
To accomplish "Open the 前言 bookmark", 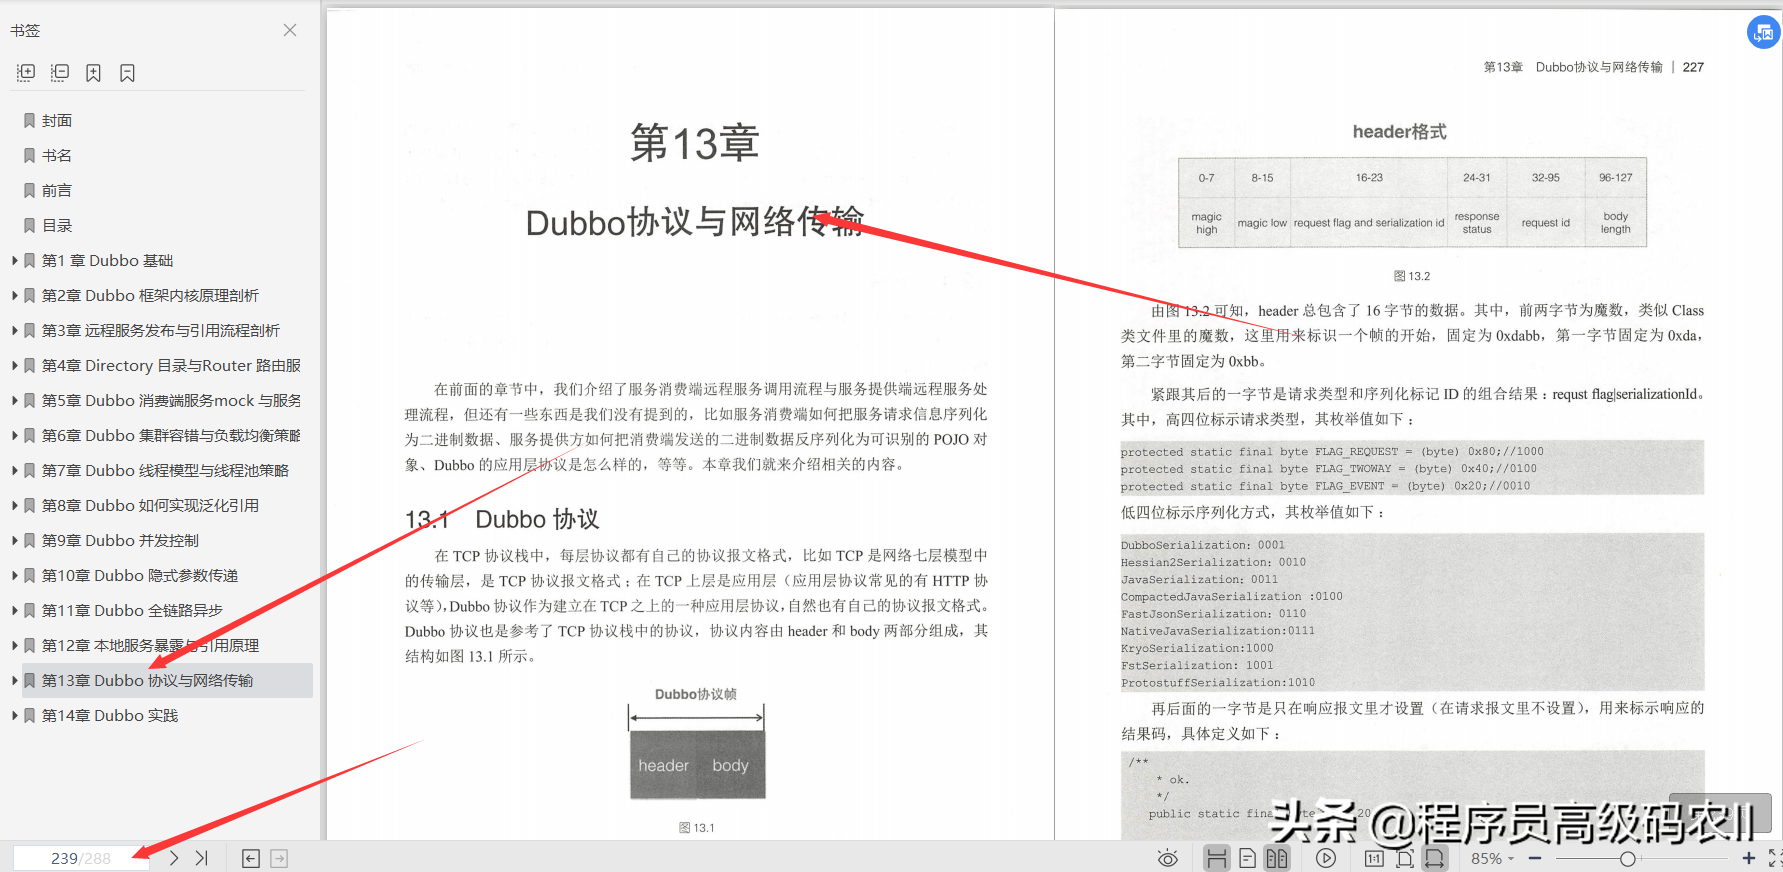I will 57,190.
